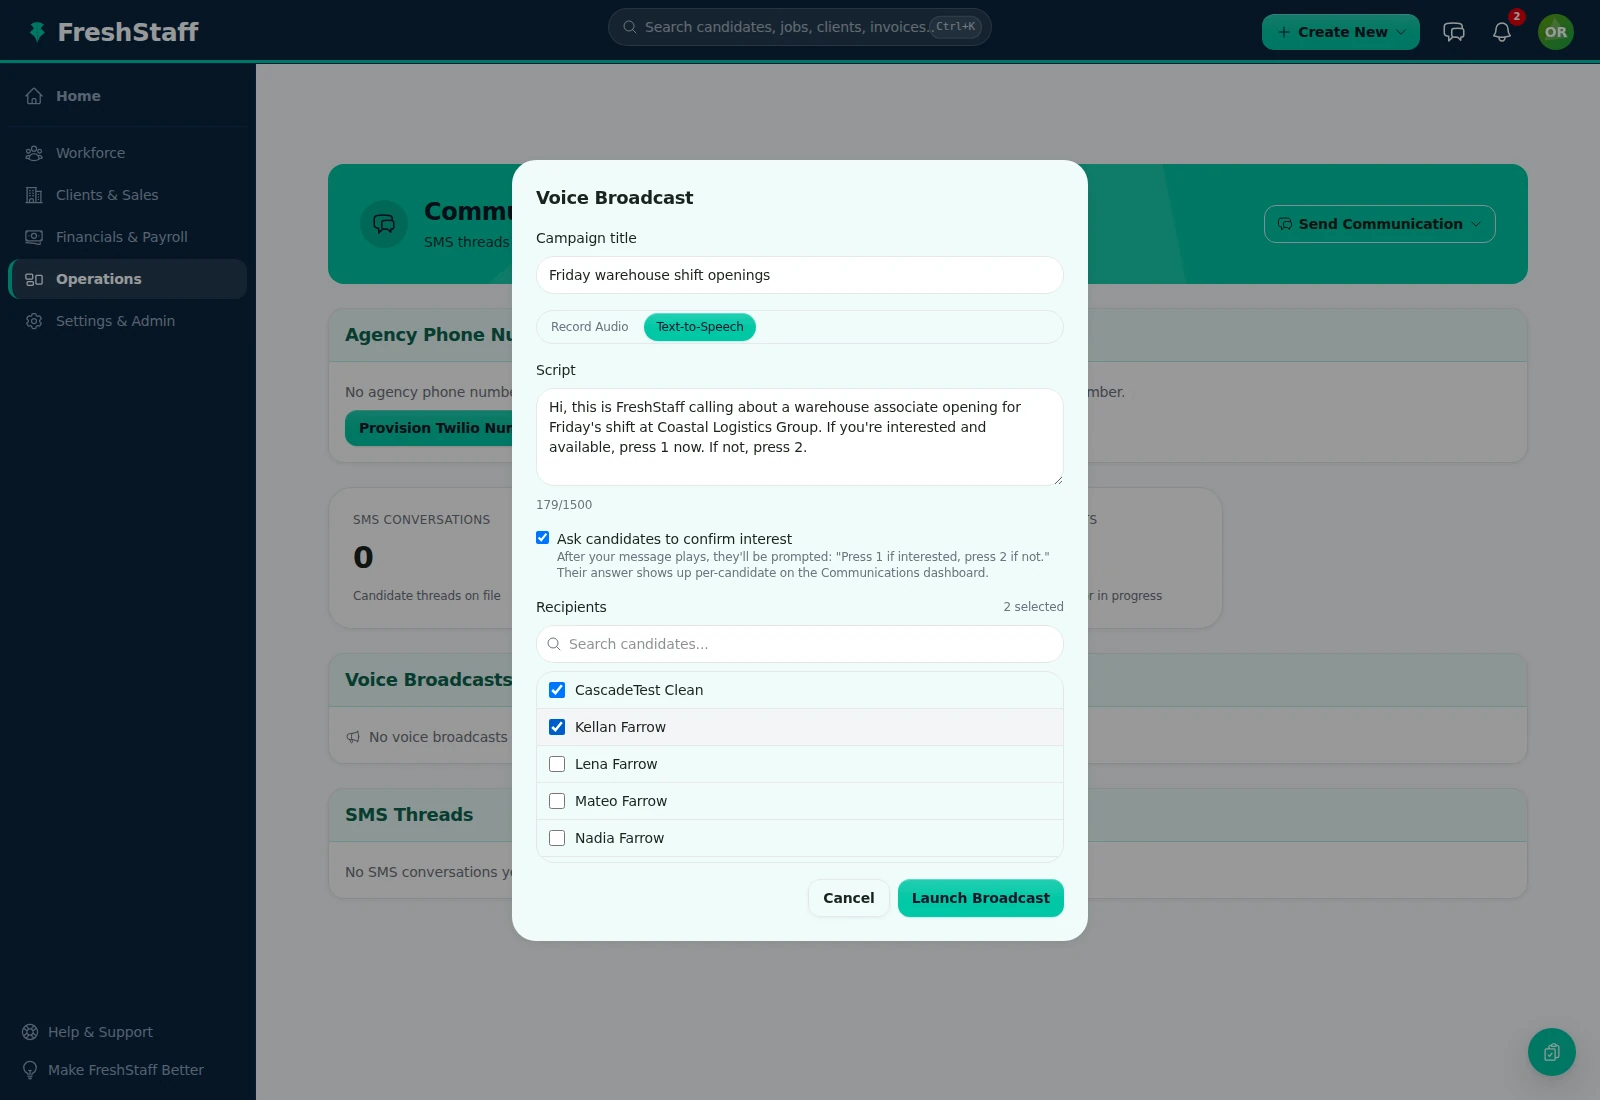The image size is (1600, 1100).
Task: Click the FreshStaff logo icon
Action: [x=37, y=32]
